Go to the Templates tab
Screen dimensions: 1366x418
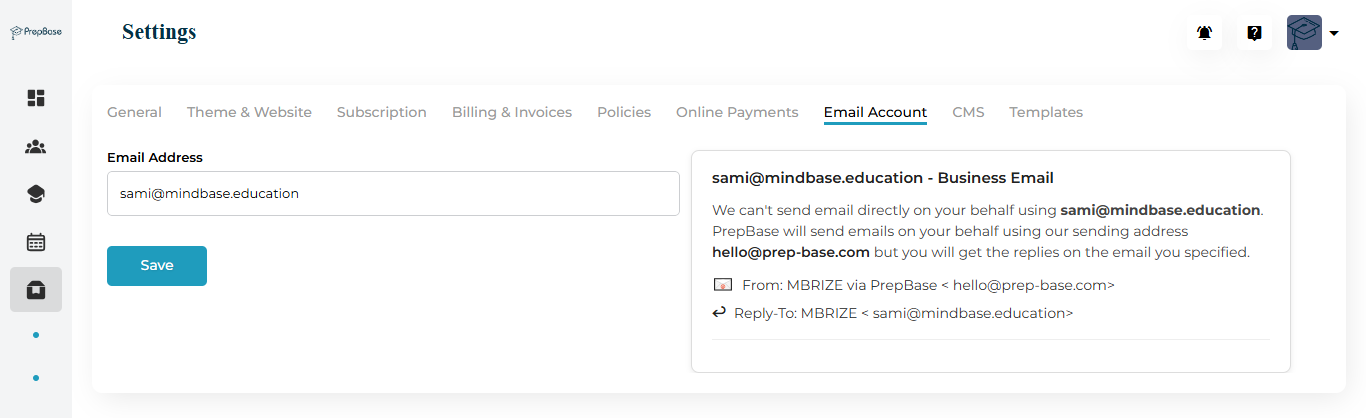(1046, 112)
